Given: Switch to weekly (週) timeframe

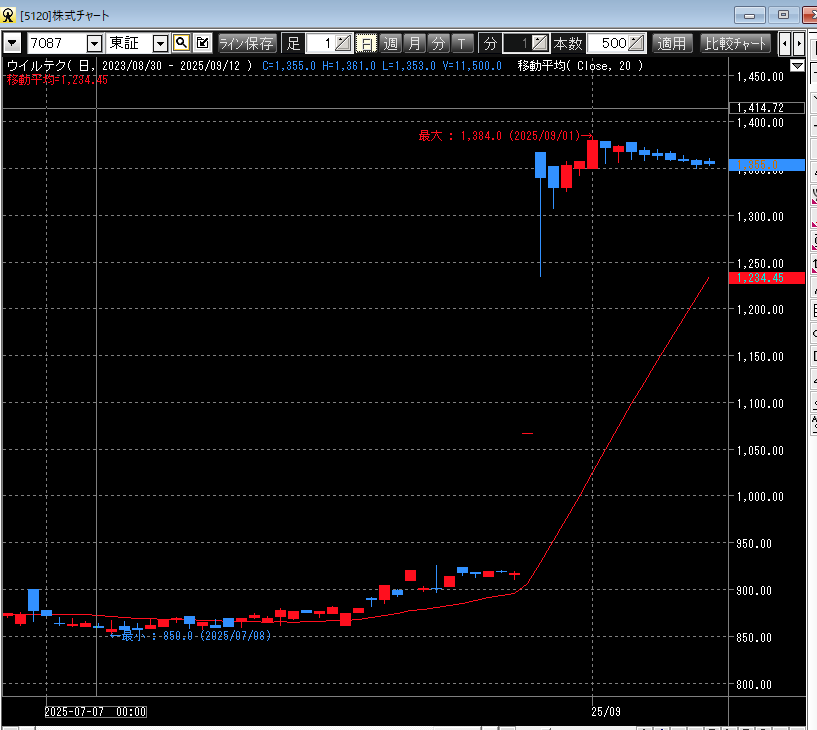Looking at the screenshot, I should coord(390,43).
